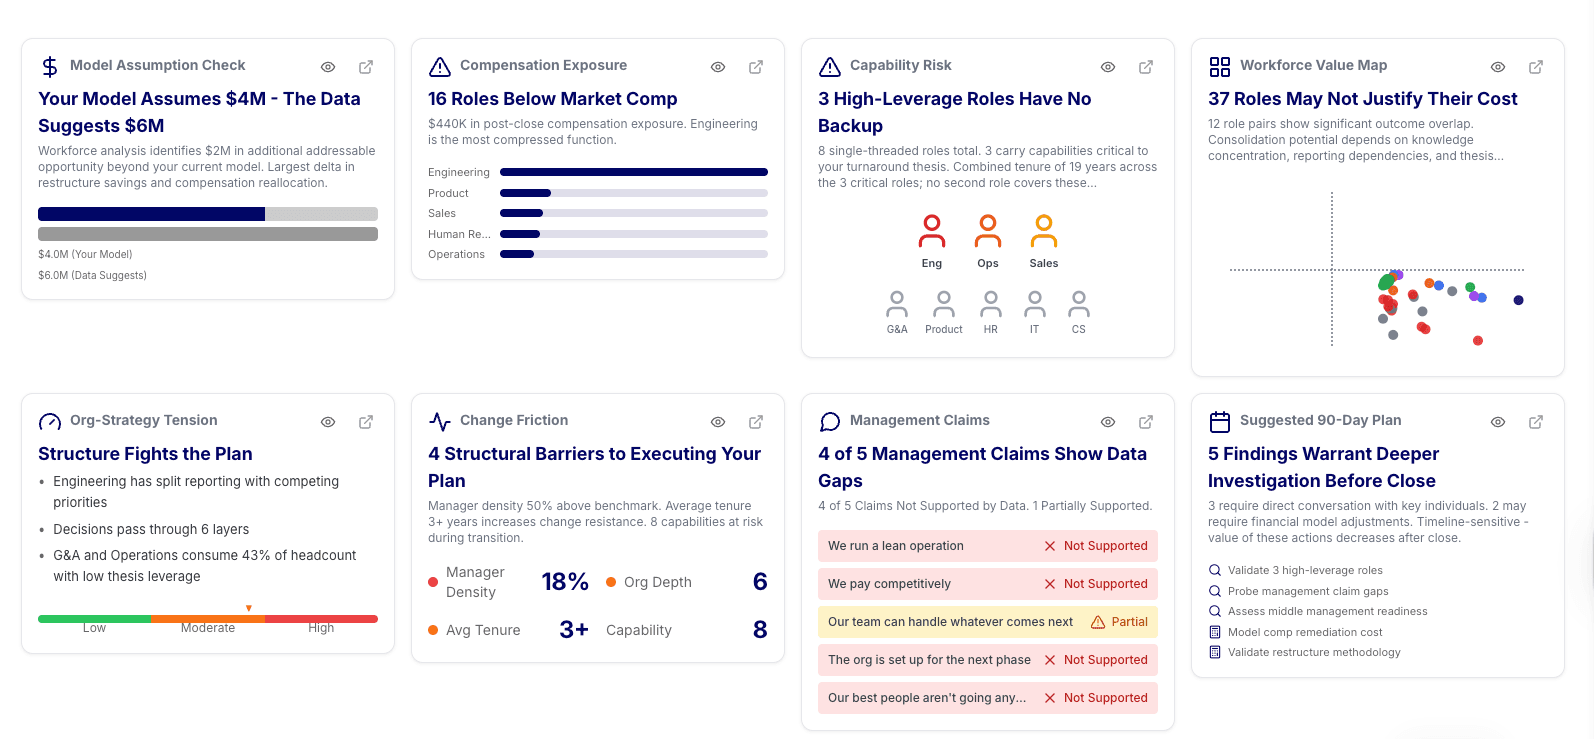The height and width of the screenshot is (739, 1594).
Task: Hide the Management Claims card with its eye icon
Action: pos(1107,421)
